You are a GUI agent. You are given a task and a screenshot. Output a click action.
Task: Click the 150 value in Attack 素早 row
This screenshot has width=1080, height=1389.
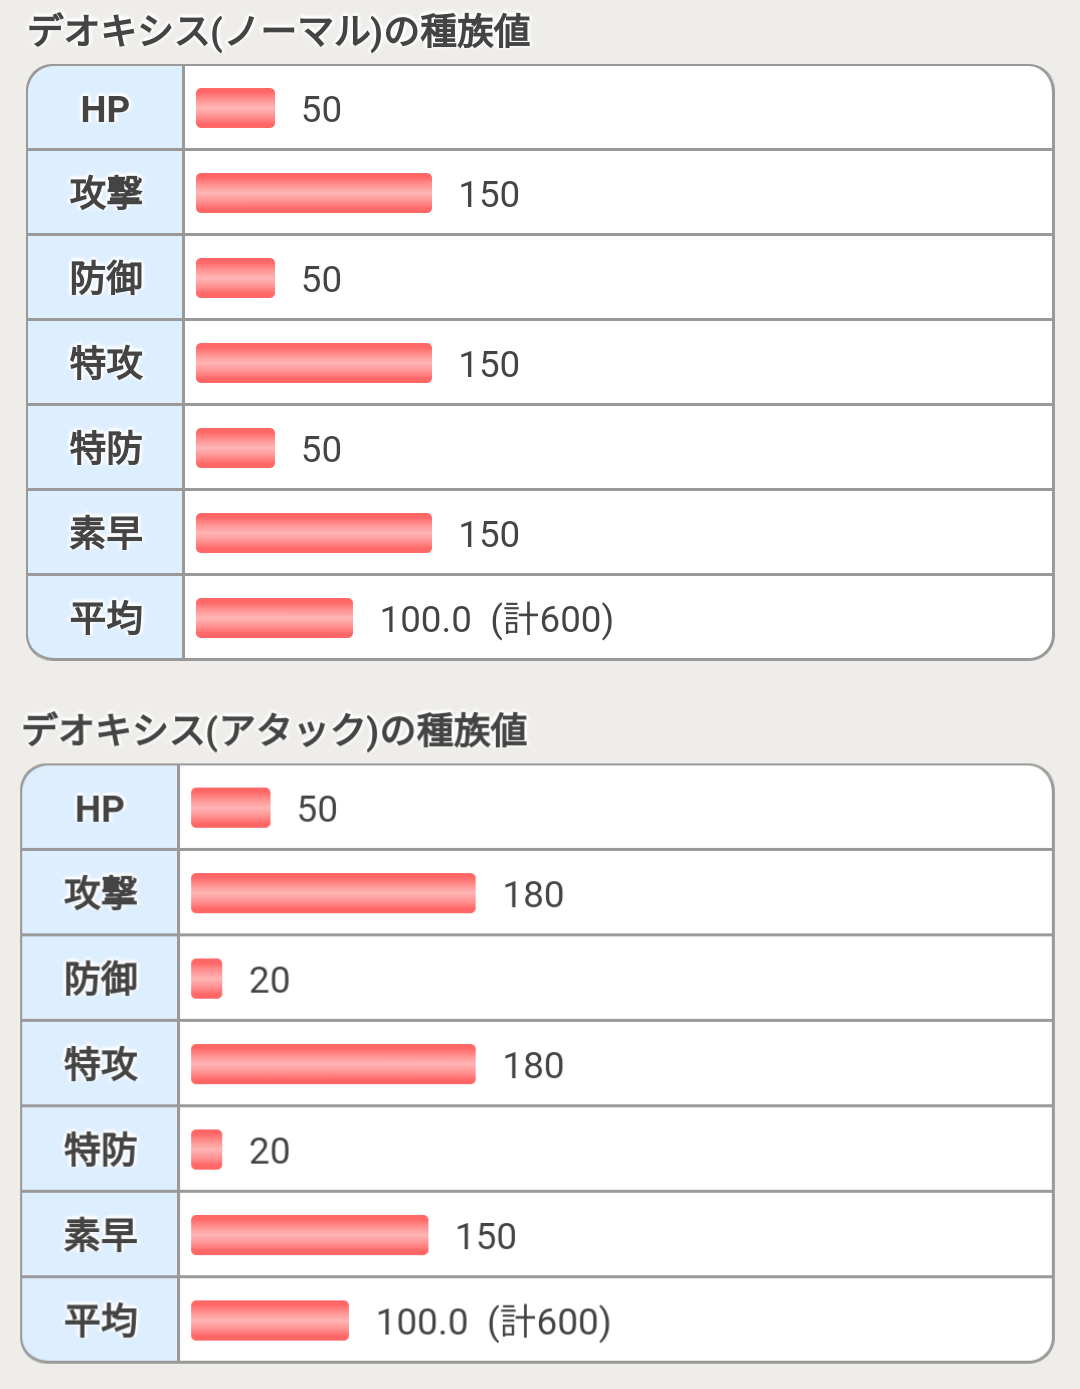click(x=486, y=1237)
